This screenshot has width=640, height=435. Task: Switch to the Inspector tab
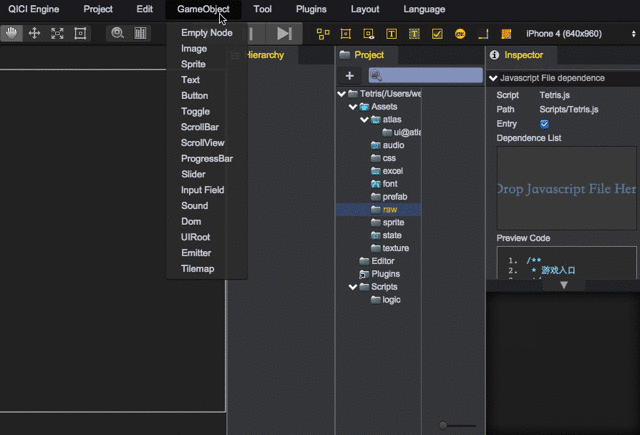[x=522, y=55]
